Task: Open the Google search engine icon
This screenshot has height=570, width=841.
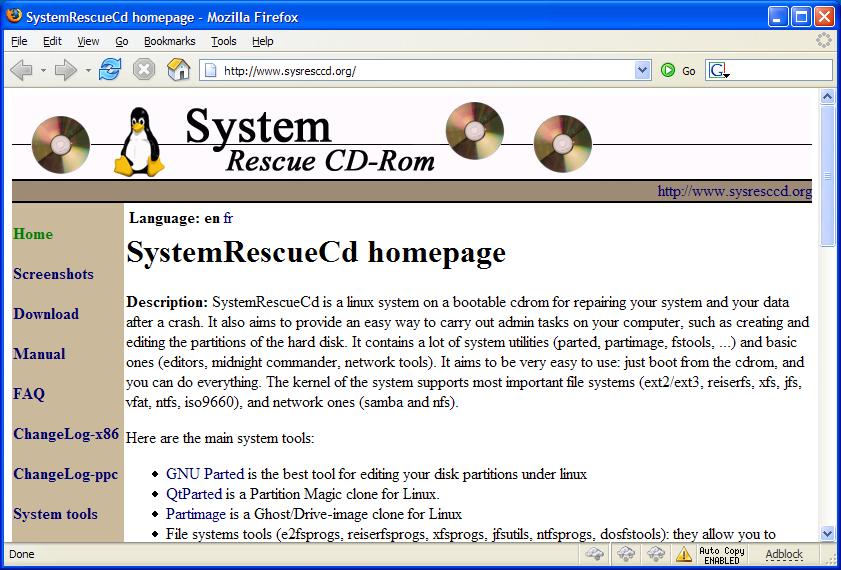Action: tap(718, 70)
